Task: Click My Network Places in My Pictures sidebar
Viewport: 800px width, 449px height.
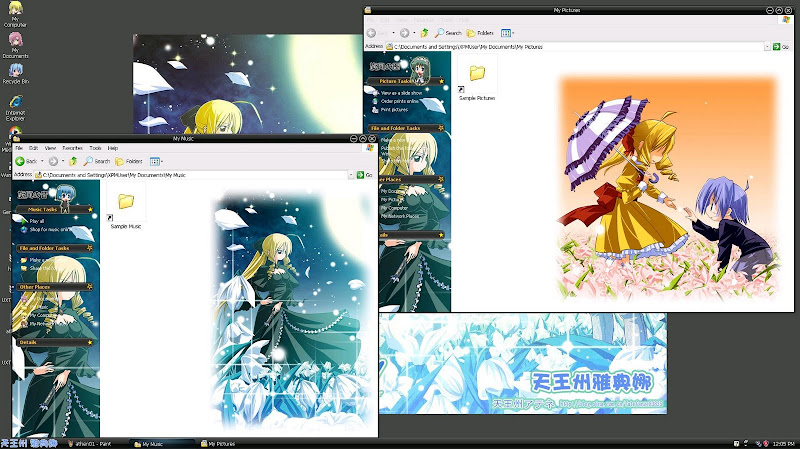Action: tap(399, 216)
